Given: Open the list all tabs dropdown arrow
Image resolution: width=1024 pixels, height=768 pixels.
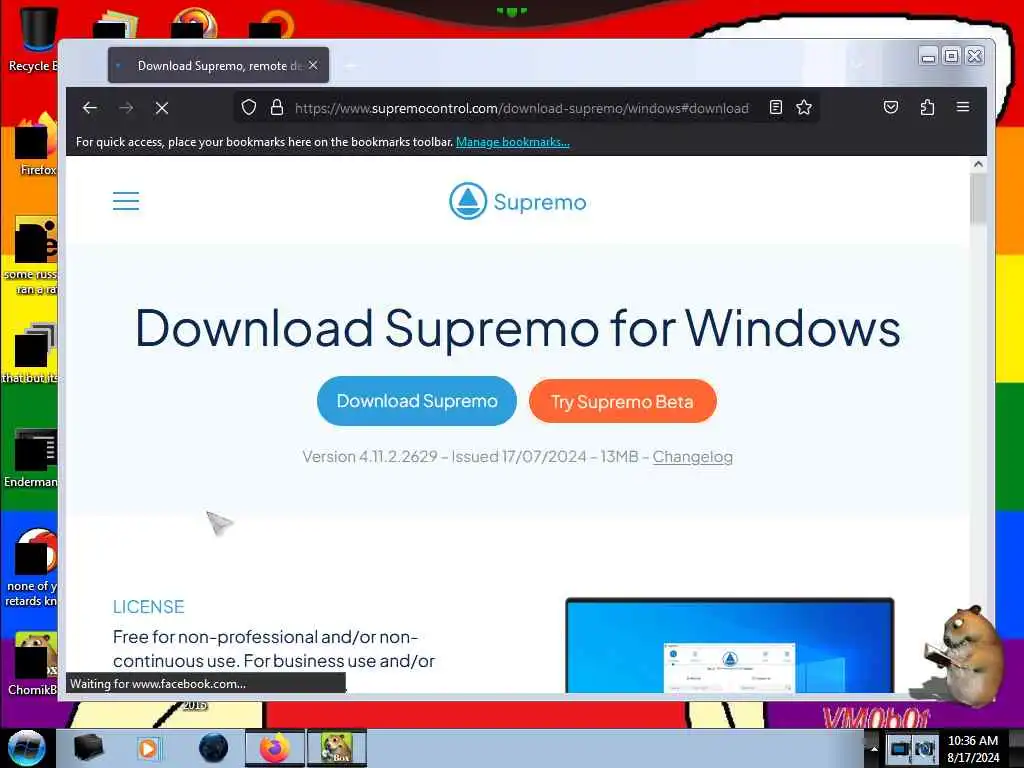Looking at the screenshot, I should pyautogui.click(x=857, y=65).
